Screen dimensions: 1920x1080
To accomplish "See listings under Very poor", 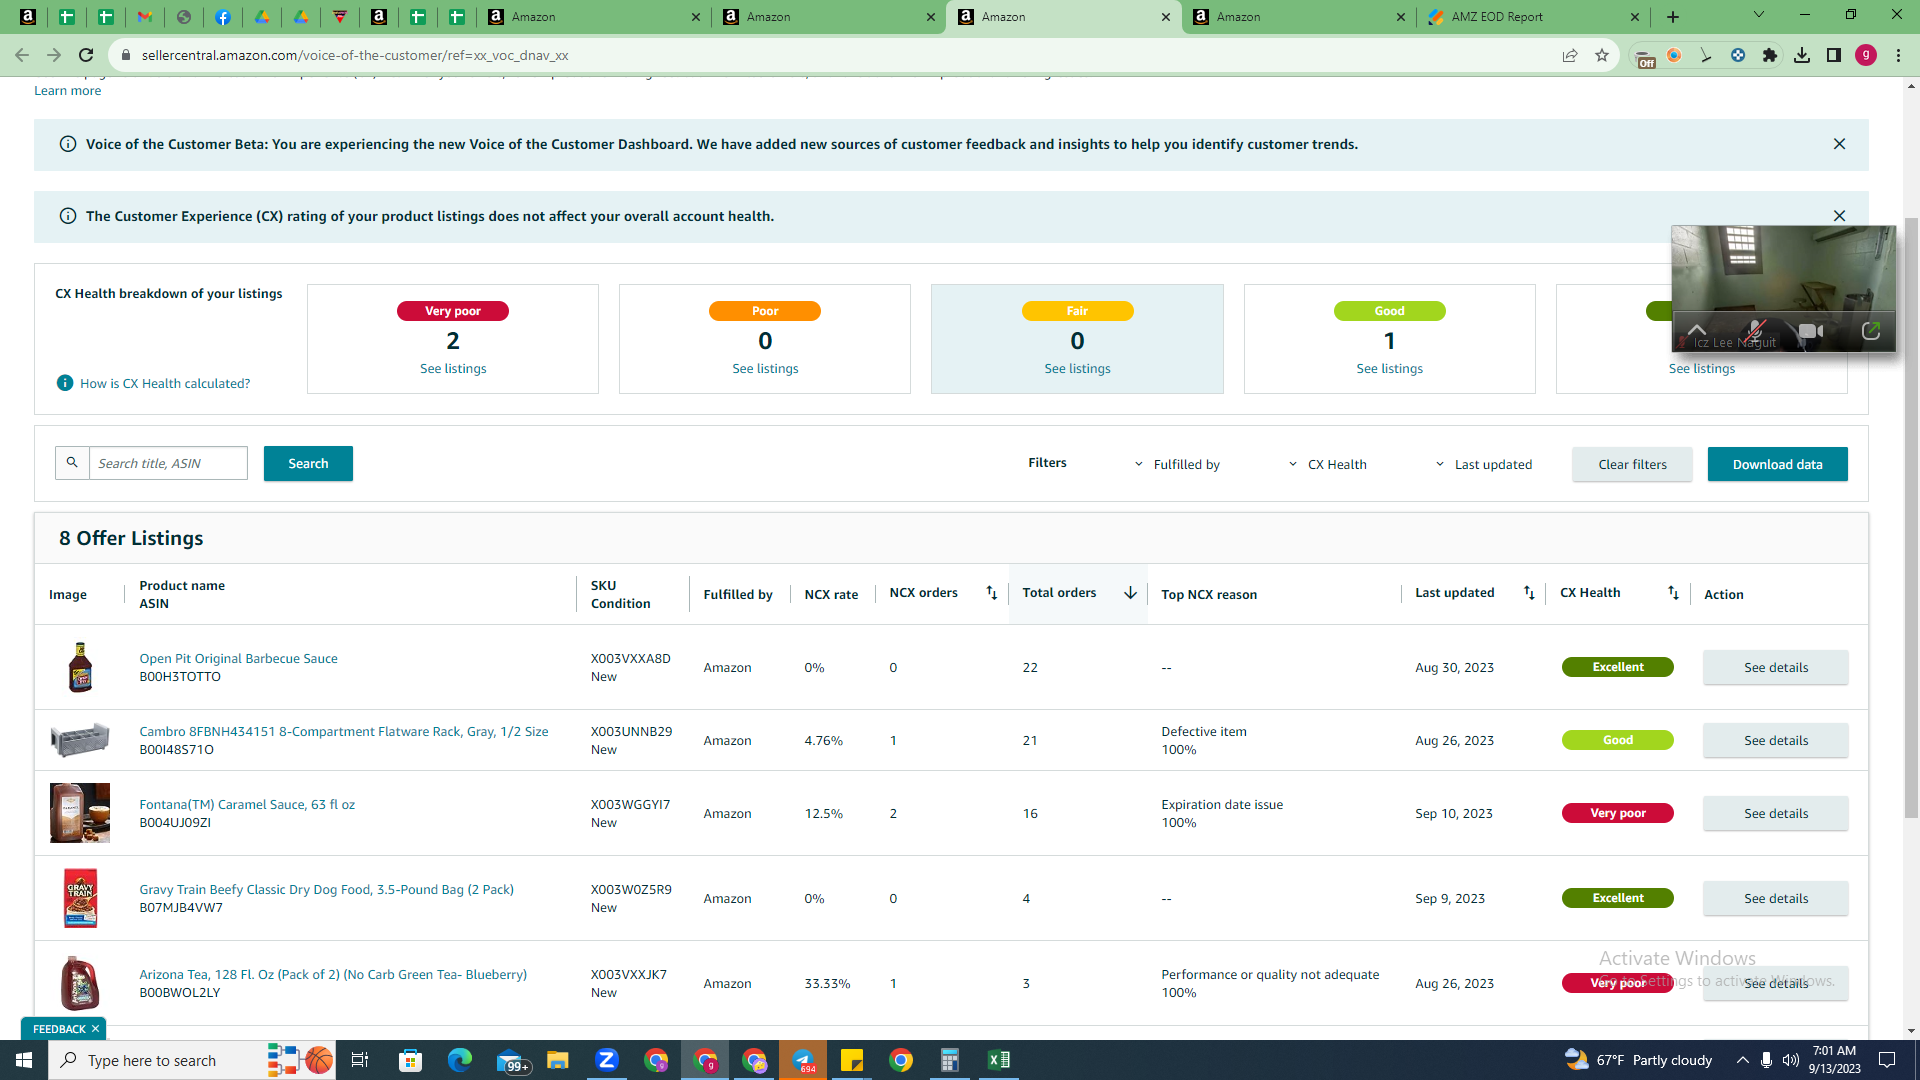I will coord(453,369).
